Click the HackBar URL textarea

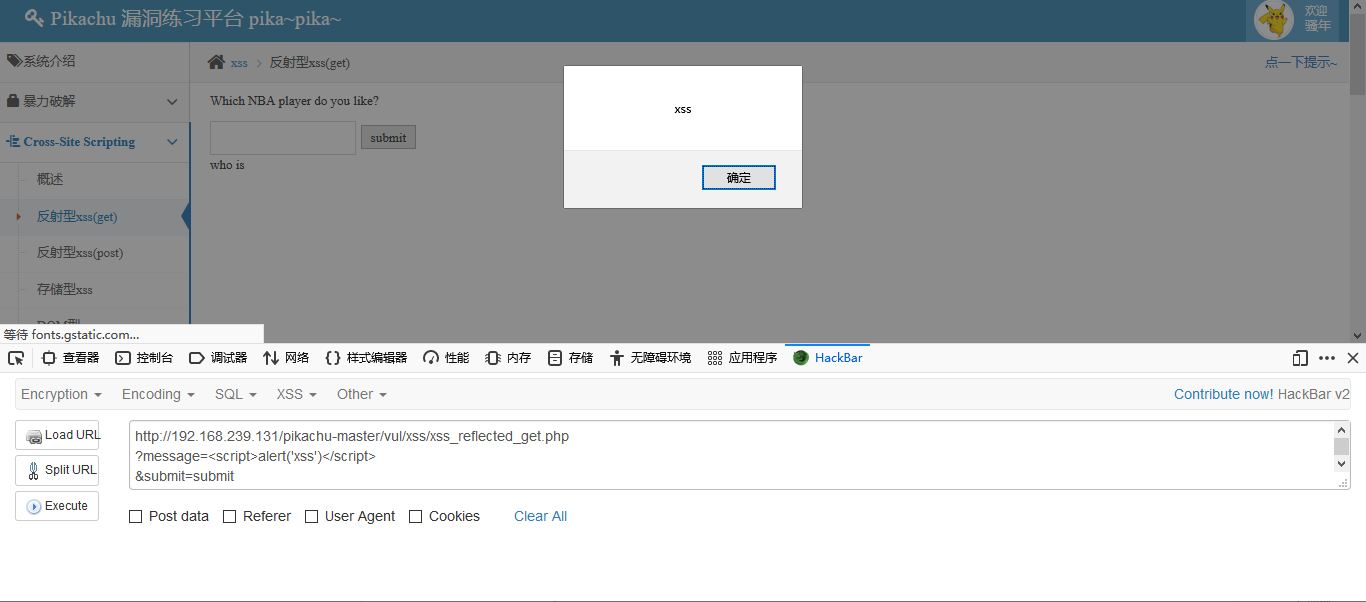pyautogui.click(x=732, y=455)
